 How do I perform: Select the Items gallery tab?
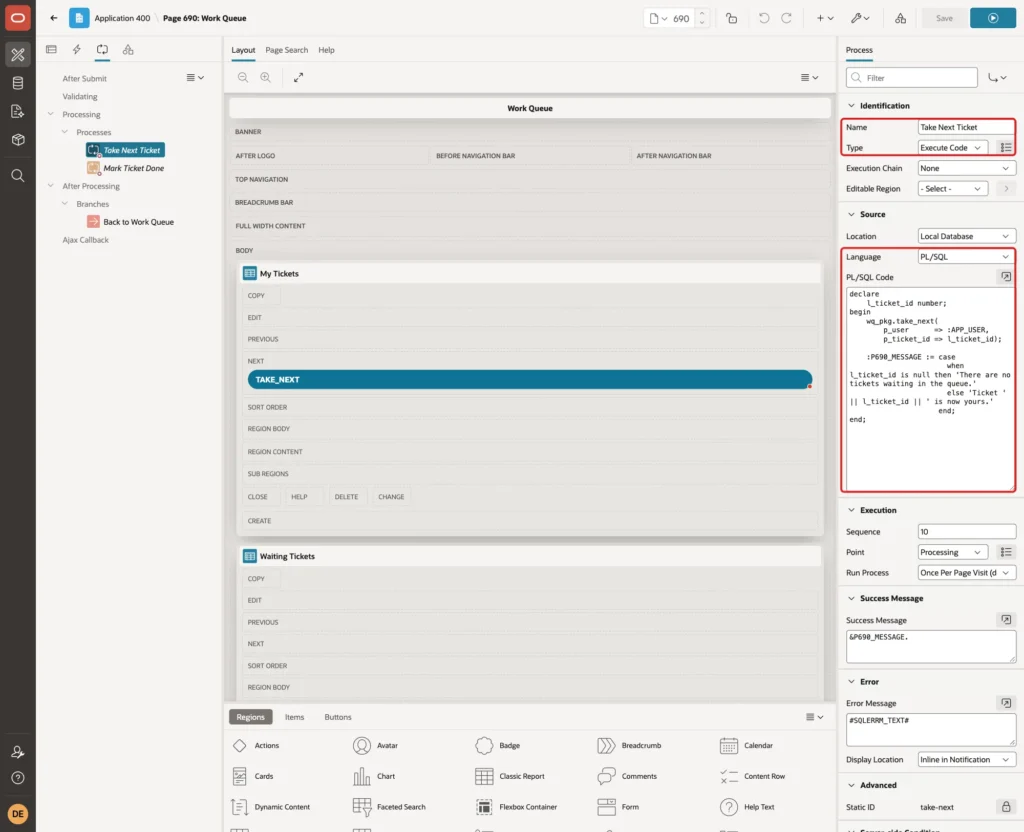(294, 716)
